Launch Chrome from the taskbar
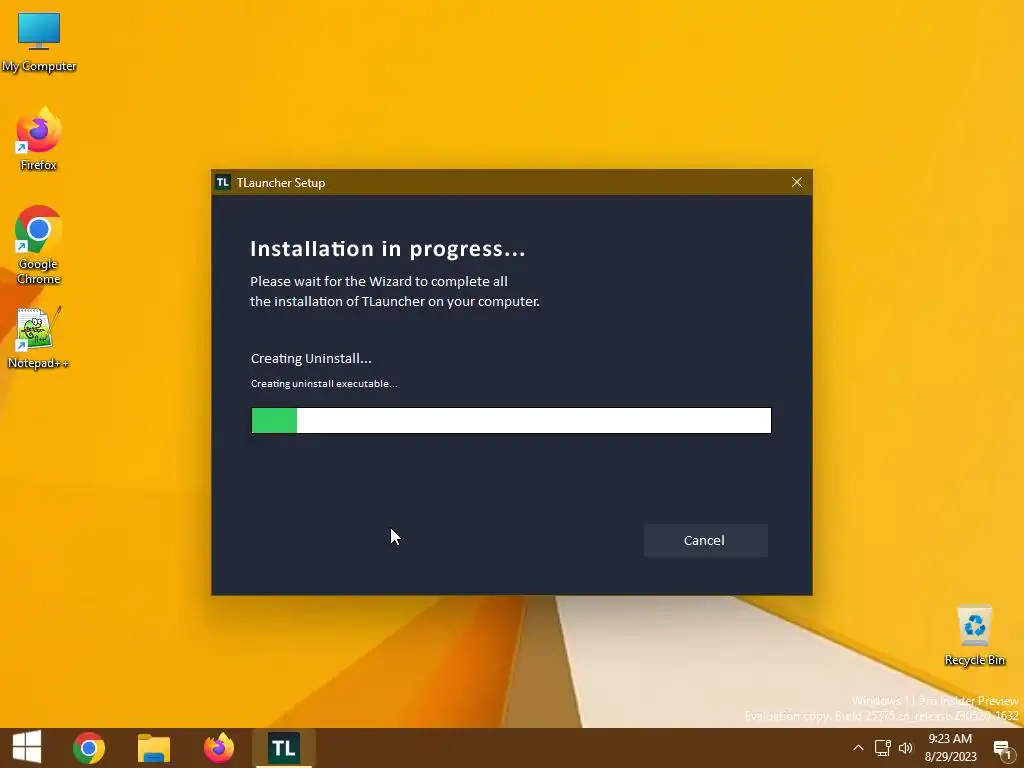 click(89, 748)
